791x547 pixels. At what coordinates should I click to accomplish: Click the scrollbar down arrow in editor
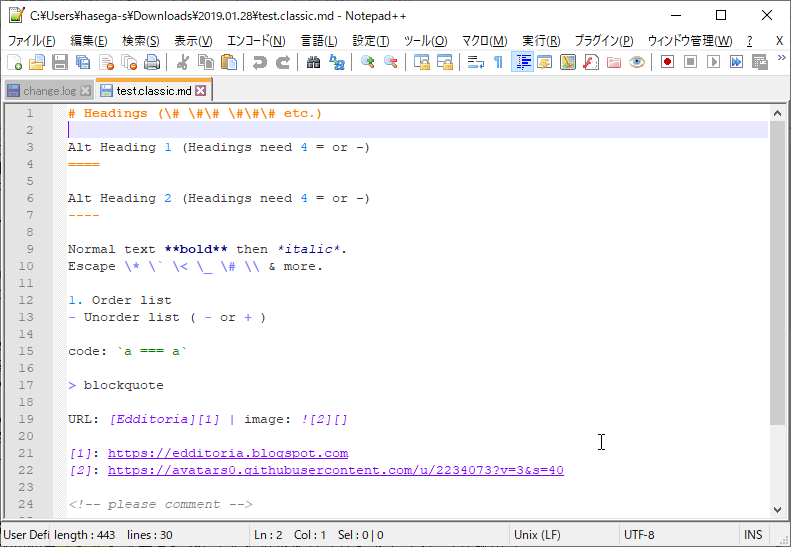(x=777, y=510)
